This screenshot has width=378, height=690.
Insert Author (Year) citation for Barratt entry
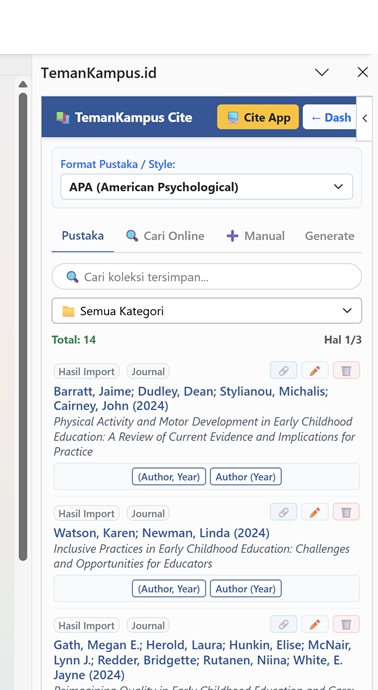pyautogui.click(x=246, y=477)
